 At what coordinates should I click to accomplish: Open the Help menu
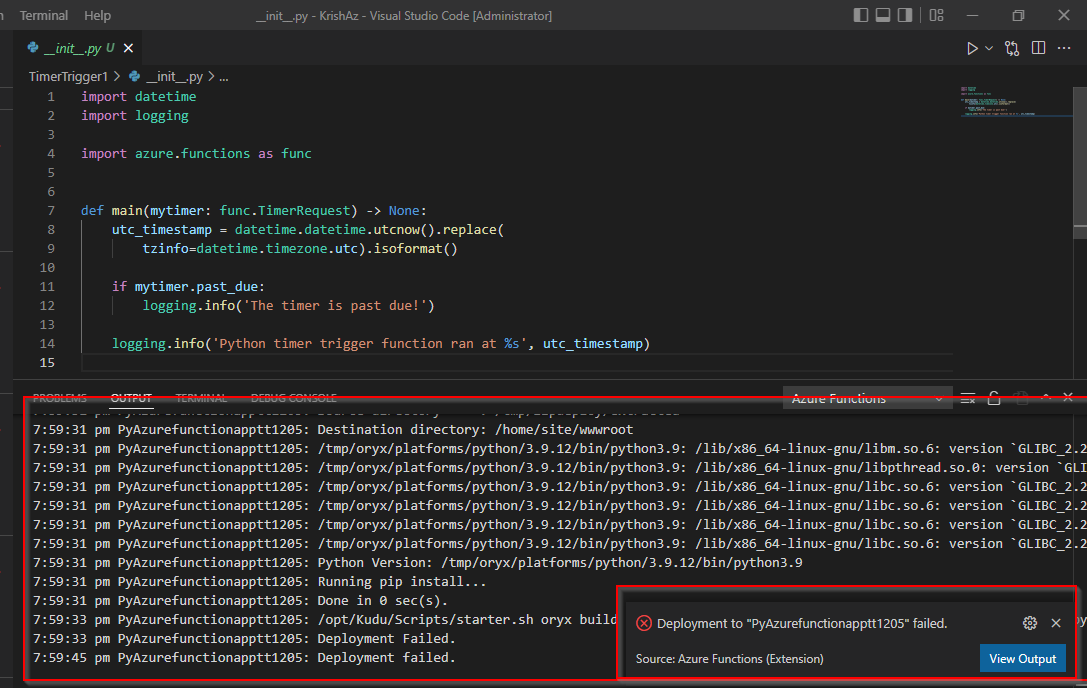click(x=97, y=15)
